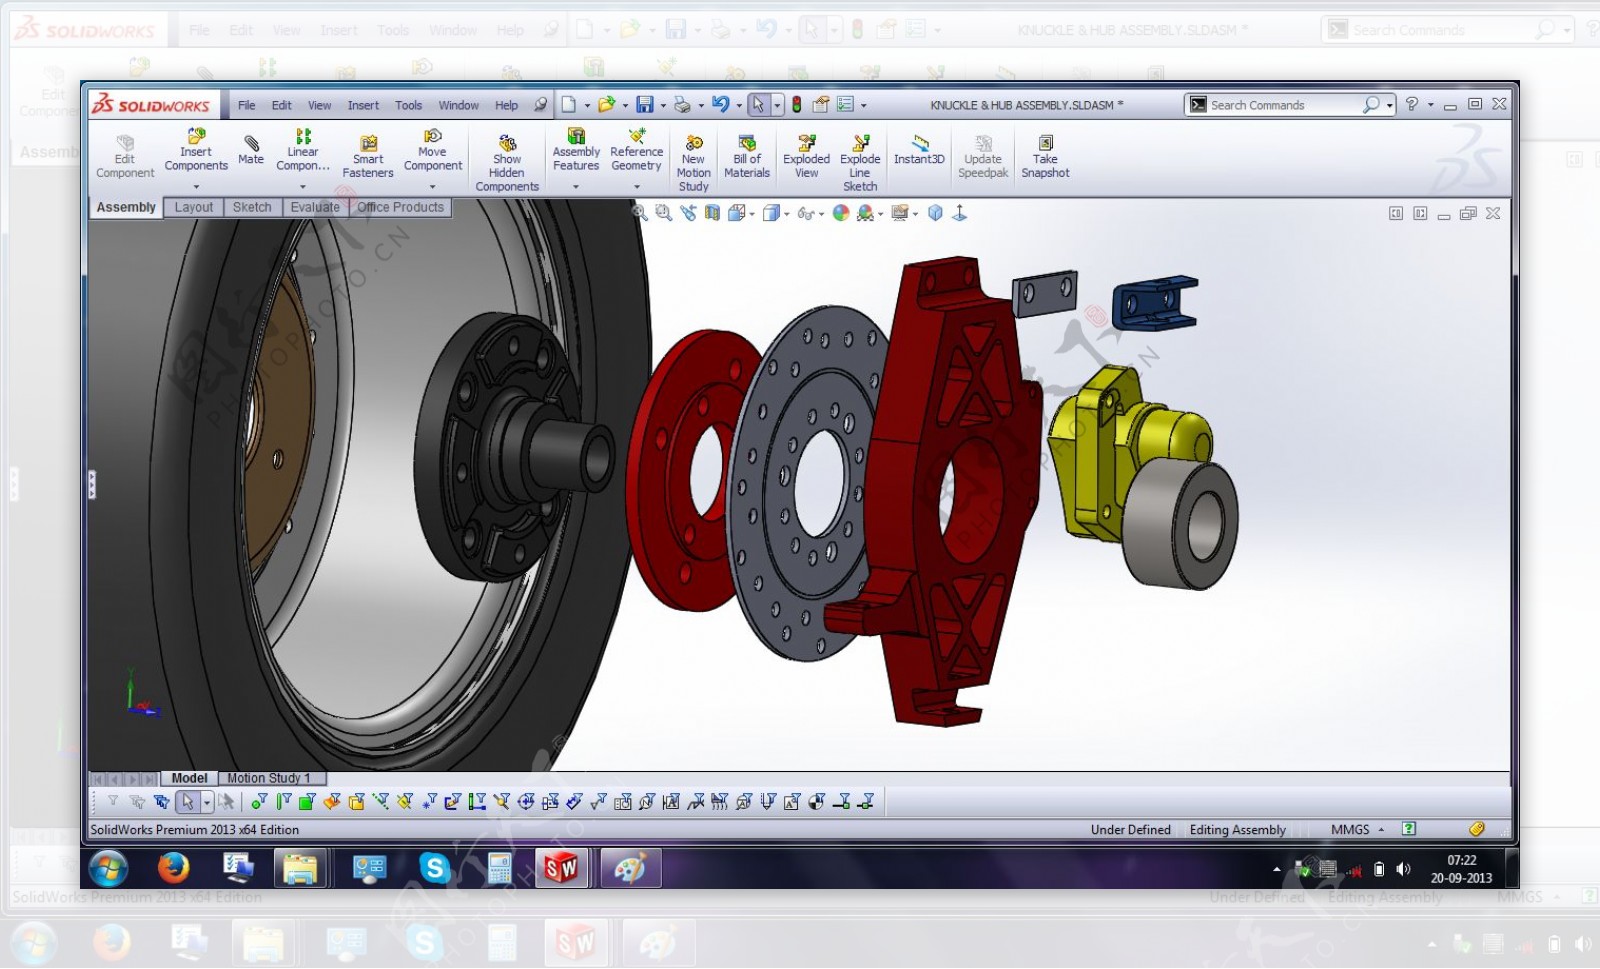Click the Print icon
The height and width of the screenshot is (969, 1600).
[683, 104]
